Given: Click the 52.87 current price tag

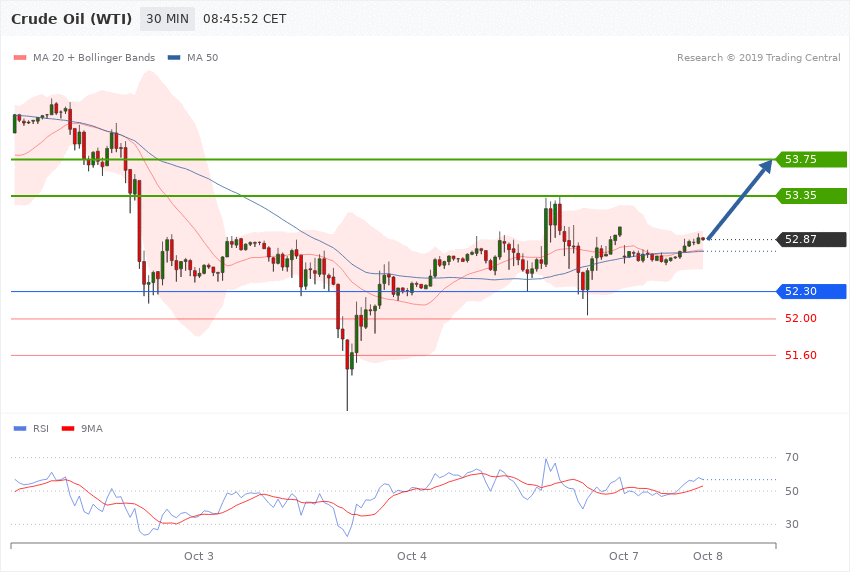Looking at the screenshot, I should click(x=812, y=240).
